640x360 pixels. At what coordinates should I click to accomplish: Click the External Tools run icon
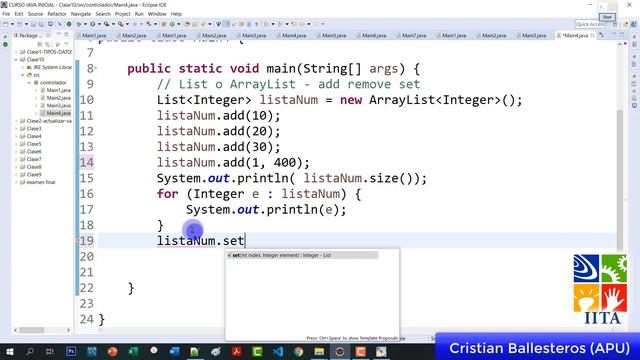120,24
